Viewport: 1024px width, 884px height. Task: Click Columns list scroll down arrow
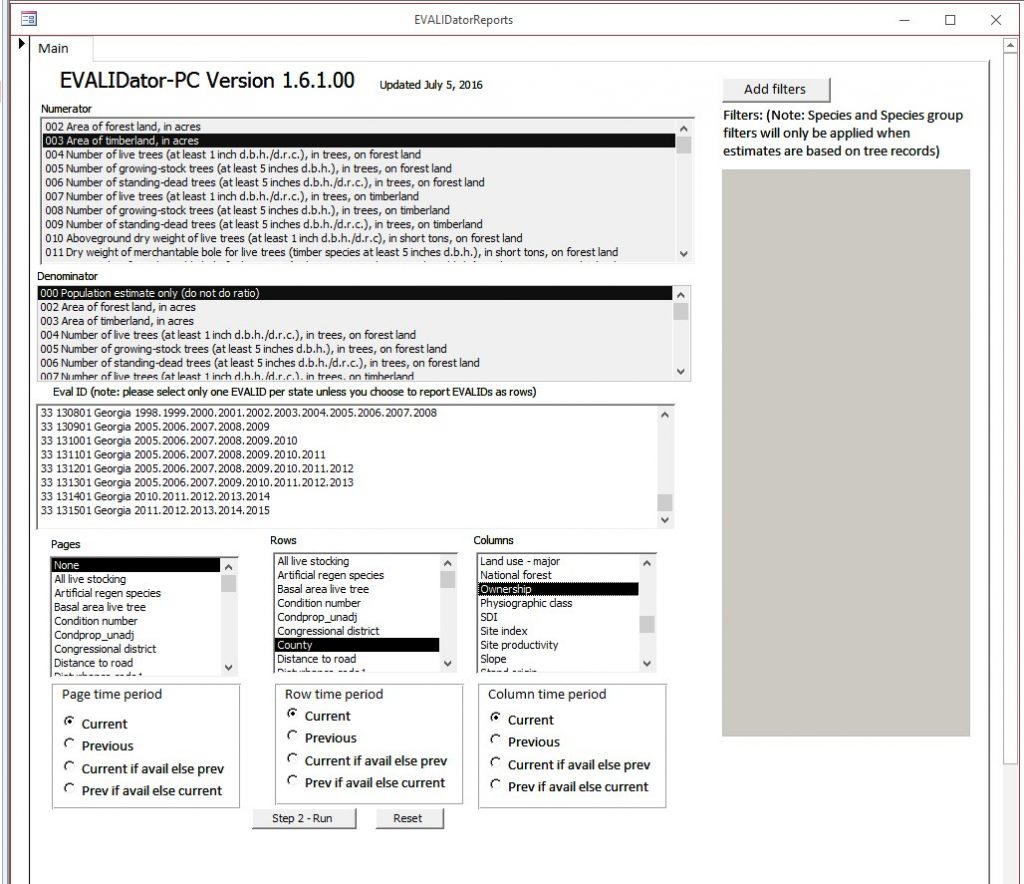pyautogui.click(x=647, y=663)
